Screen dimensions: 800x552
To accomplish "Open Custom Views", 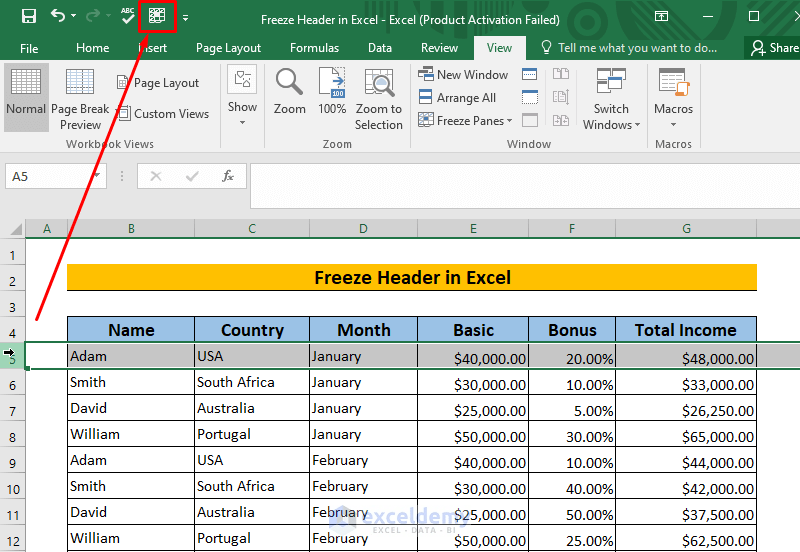I will pos(163,113).
